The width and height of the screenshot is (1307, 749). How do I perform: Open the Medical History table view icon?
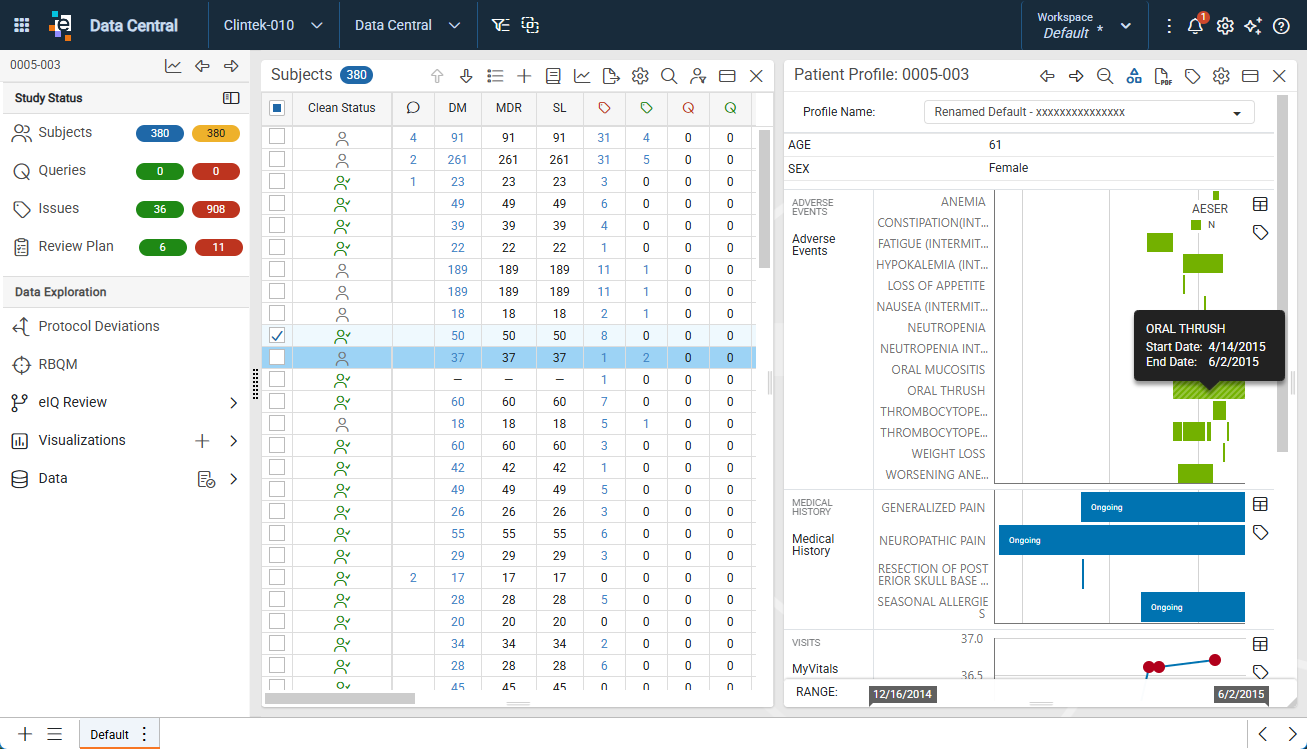(x=1260, y=504)
